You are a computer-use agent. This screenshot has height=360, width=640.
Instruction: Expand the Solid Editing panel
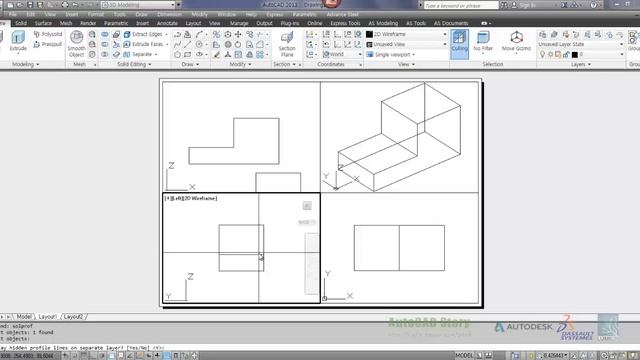[134, 64]
